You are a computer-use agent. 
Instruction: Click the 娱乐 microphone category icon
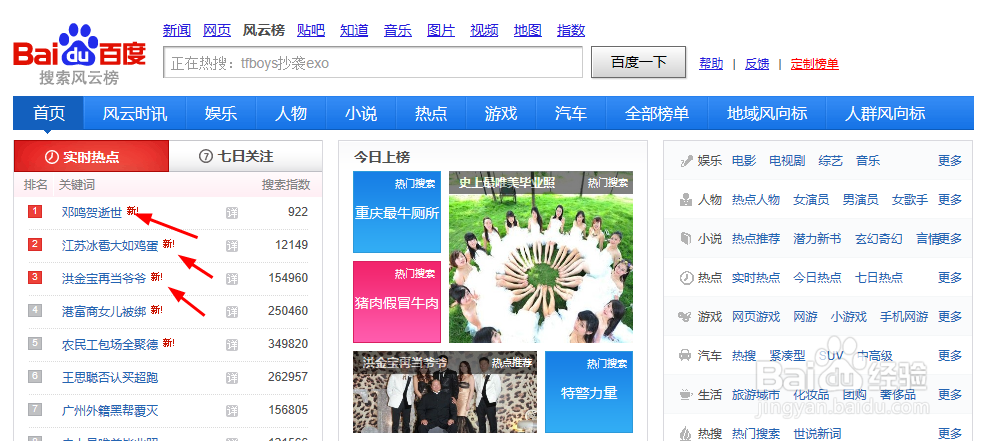pos(686,161)
